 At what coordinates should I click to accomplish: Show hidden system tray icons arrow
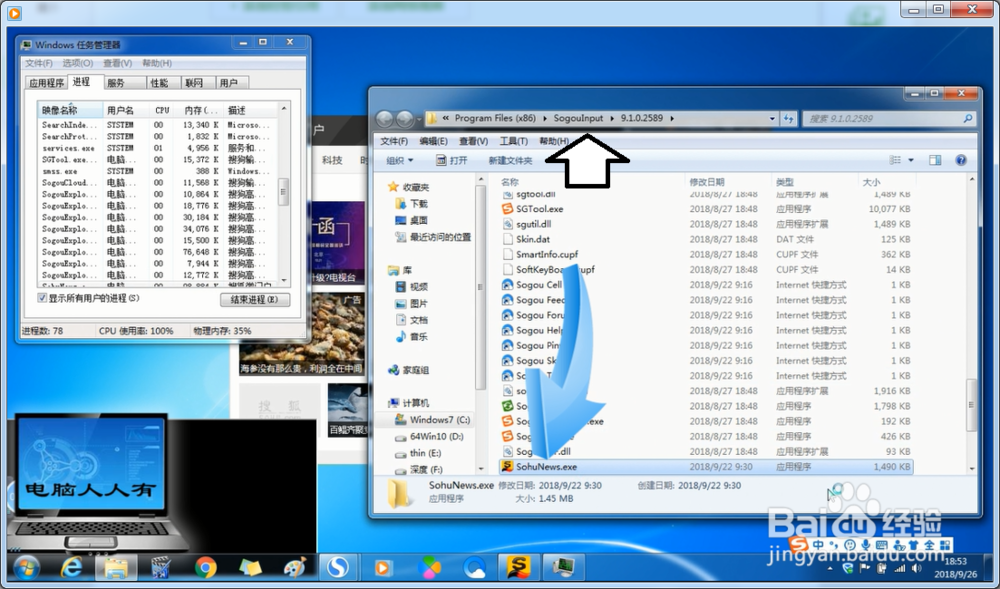(830, 569)
